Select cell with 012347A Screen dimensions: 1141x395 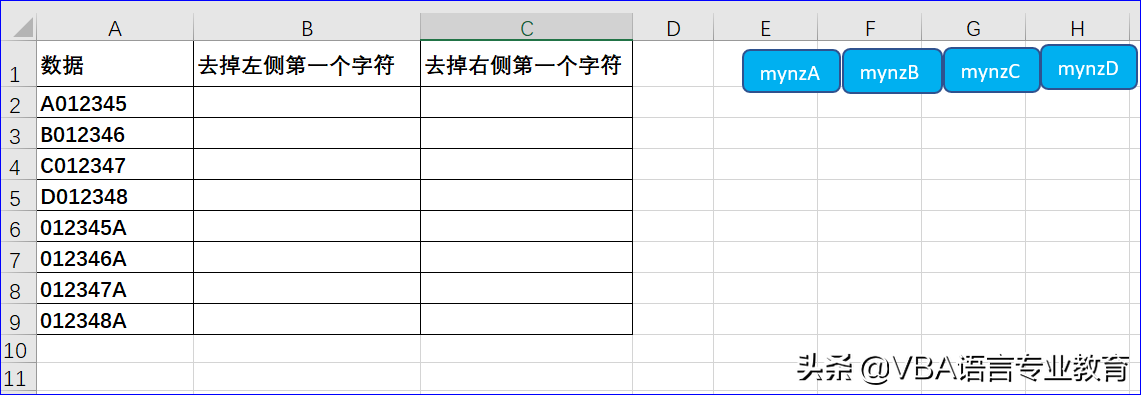(115, 289)
